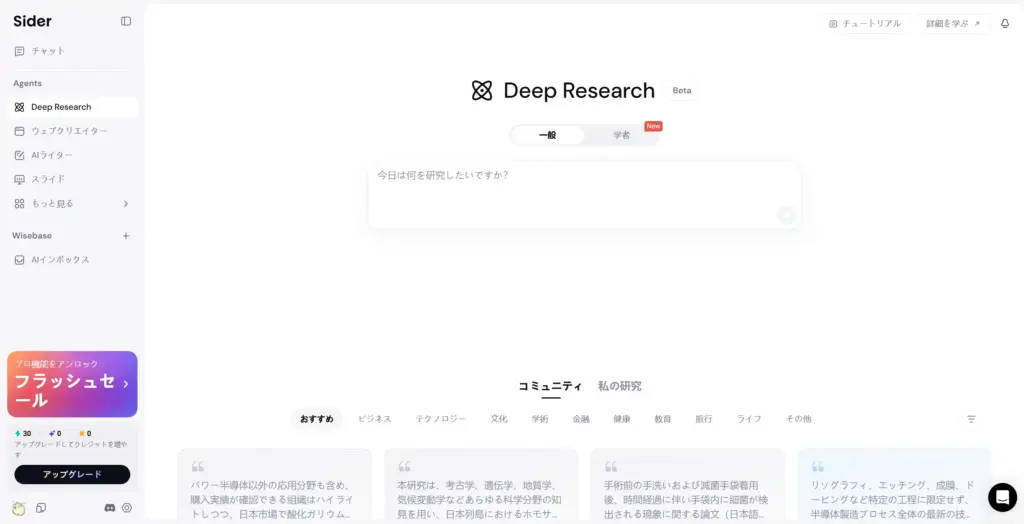This screenshot has height=524, width=1024.
Task: Click the purple sparkle credits counter
Action: point(55,434)
